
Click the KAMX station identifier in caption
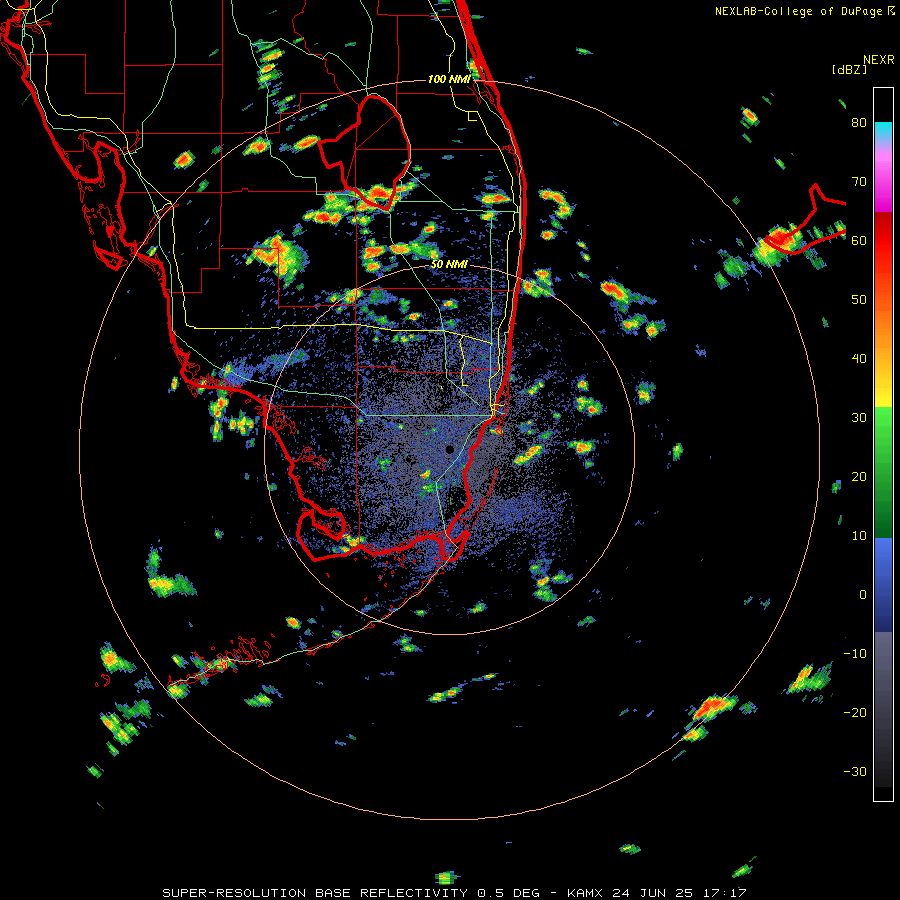(587, 893)
